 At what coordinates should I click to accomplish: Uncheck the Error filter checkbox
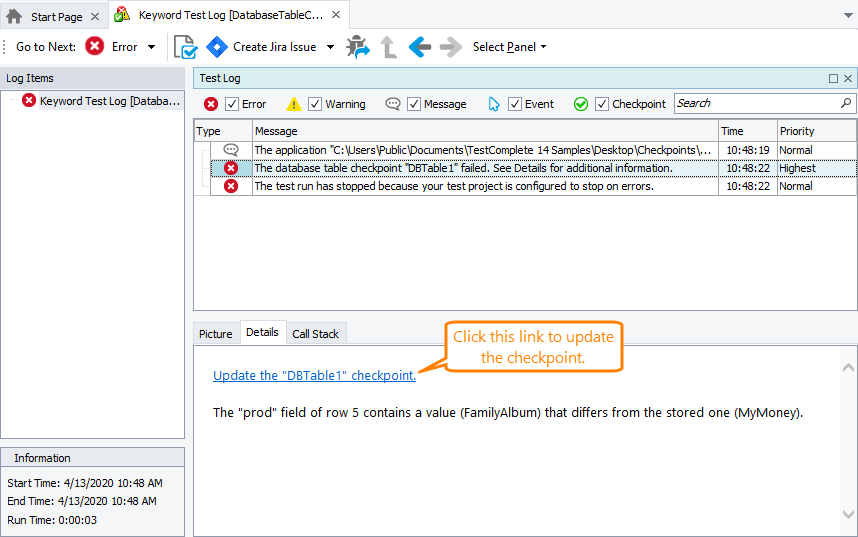232,104
